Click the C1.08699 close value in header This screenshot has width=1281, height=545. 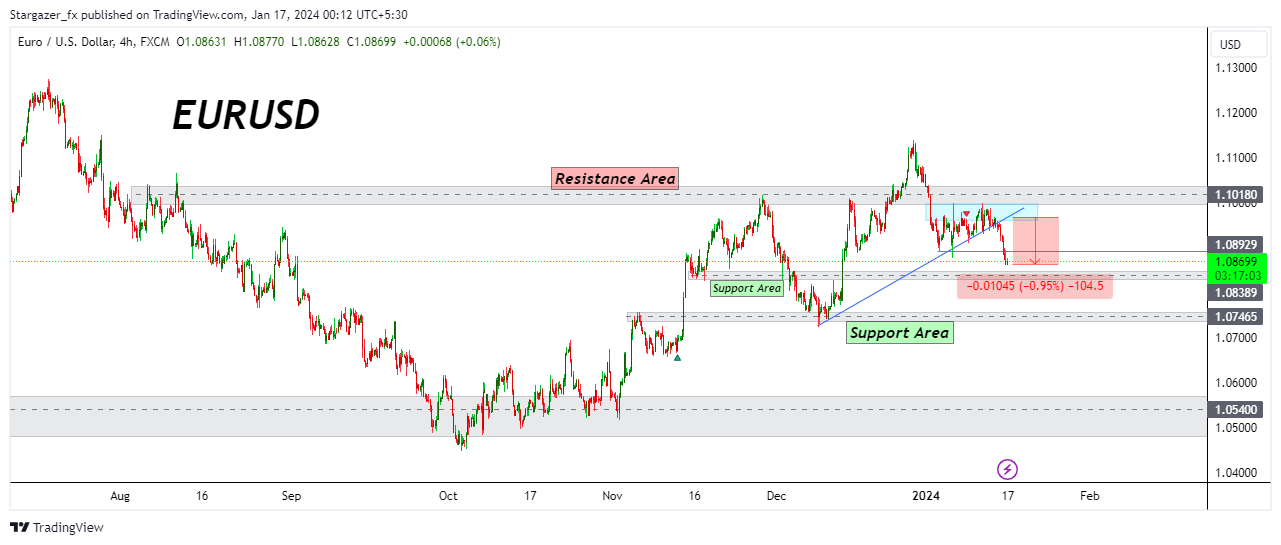click(x=373, y=42)
